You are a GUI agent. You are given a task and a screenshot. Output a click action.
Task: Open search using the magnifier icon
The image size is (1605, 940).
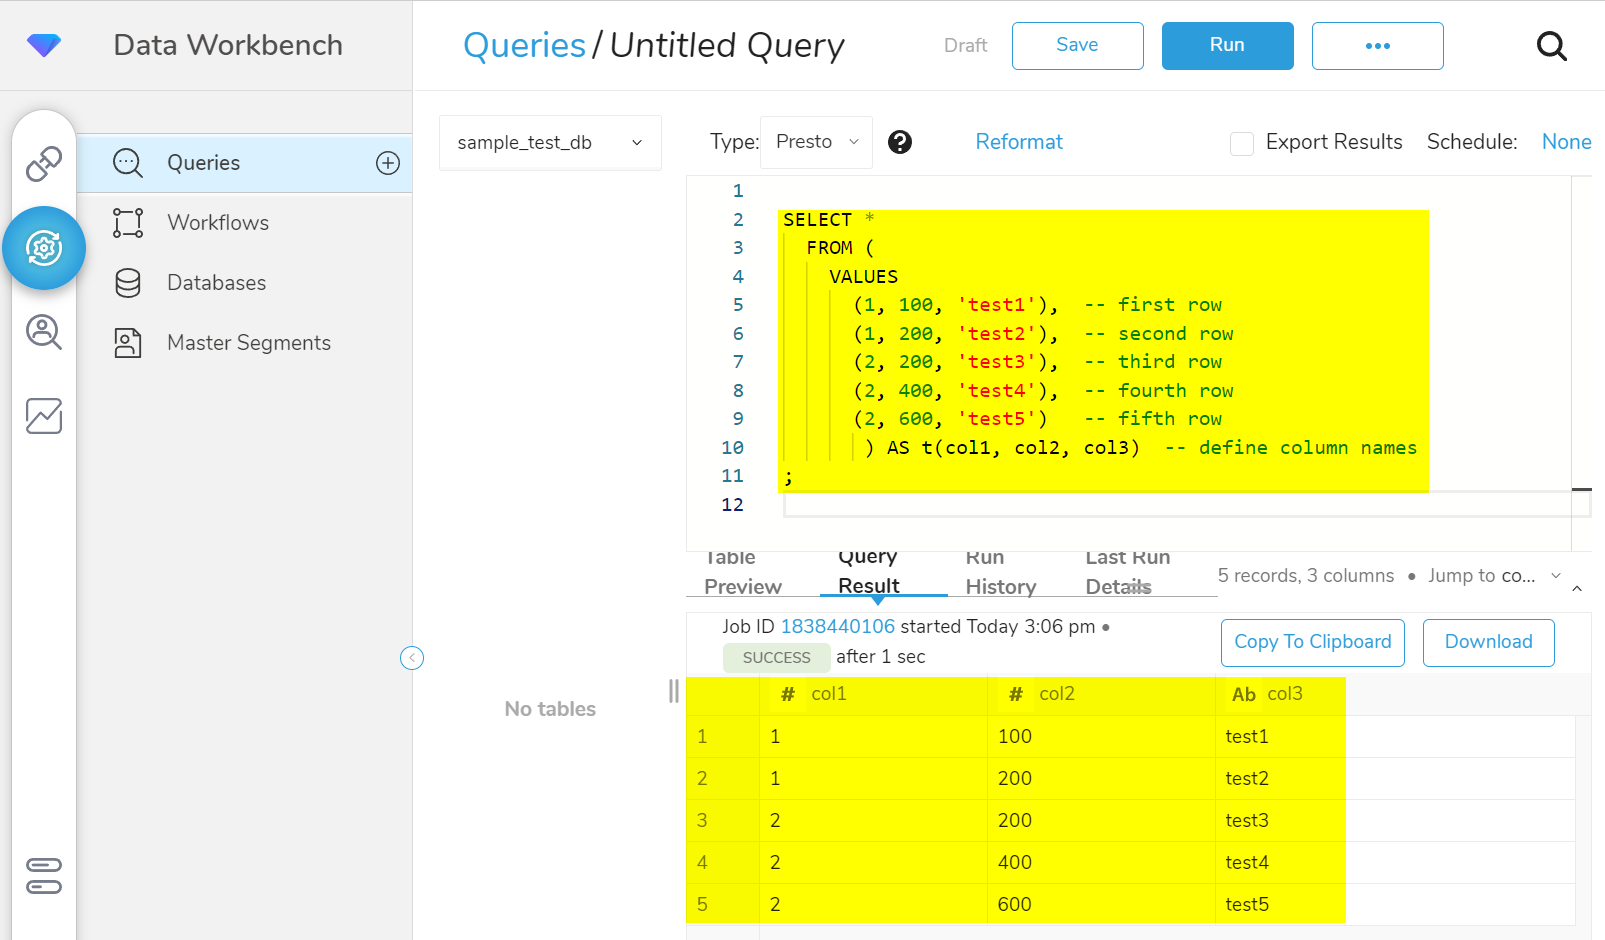[x=1551, y=46]
